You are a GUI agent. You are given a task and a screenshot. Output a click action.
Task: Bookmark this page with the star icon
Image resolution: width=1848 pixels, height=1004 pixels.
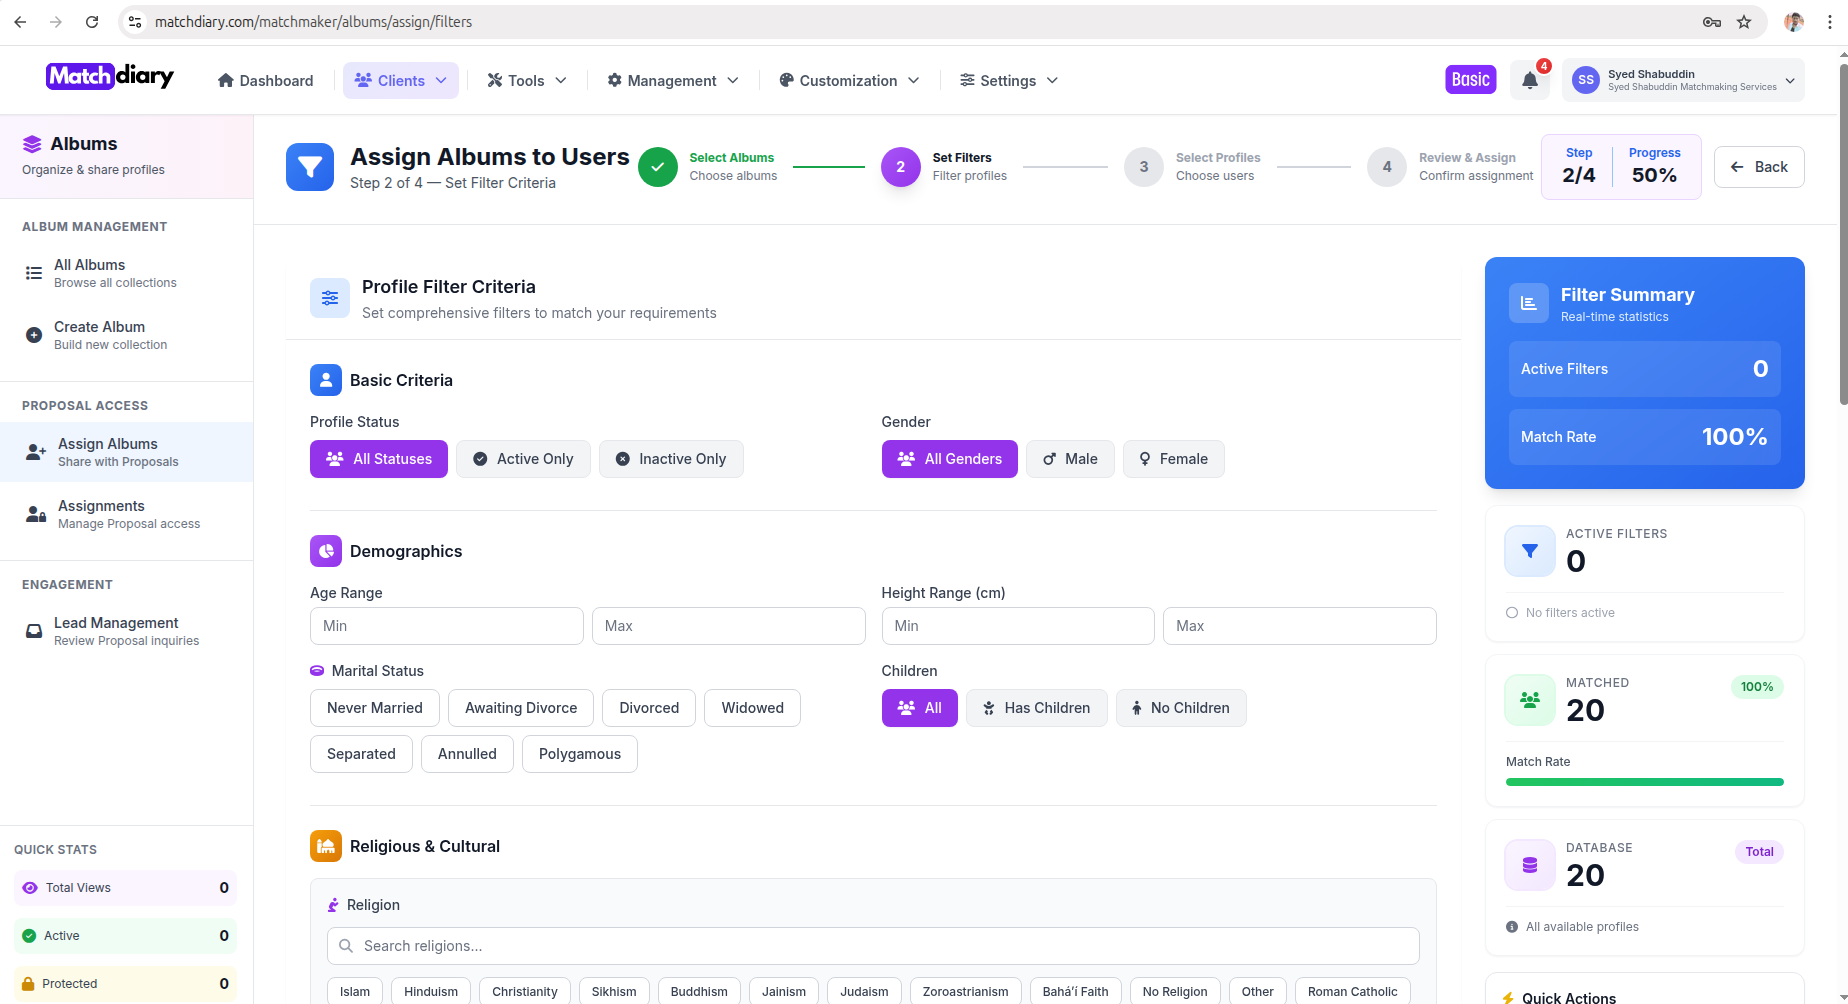(1744, 22)
